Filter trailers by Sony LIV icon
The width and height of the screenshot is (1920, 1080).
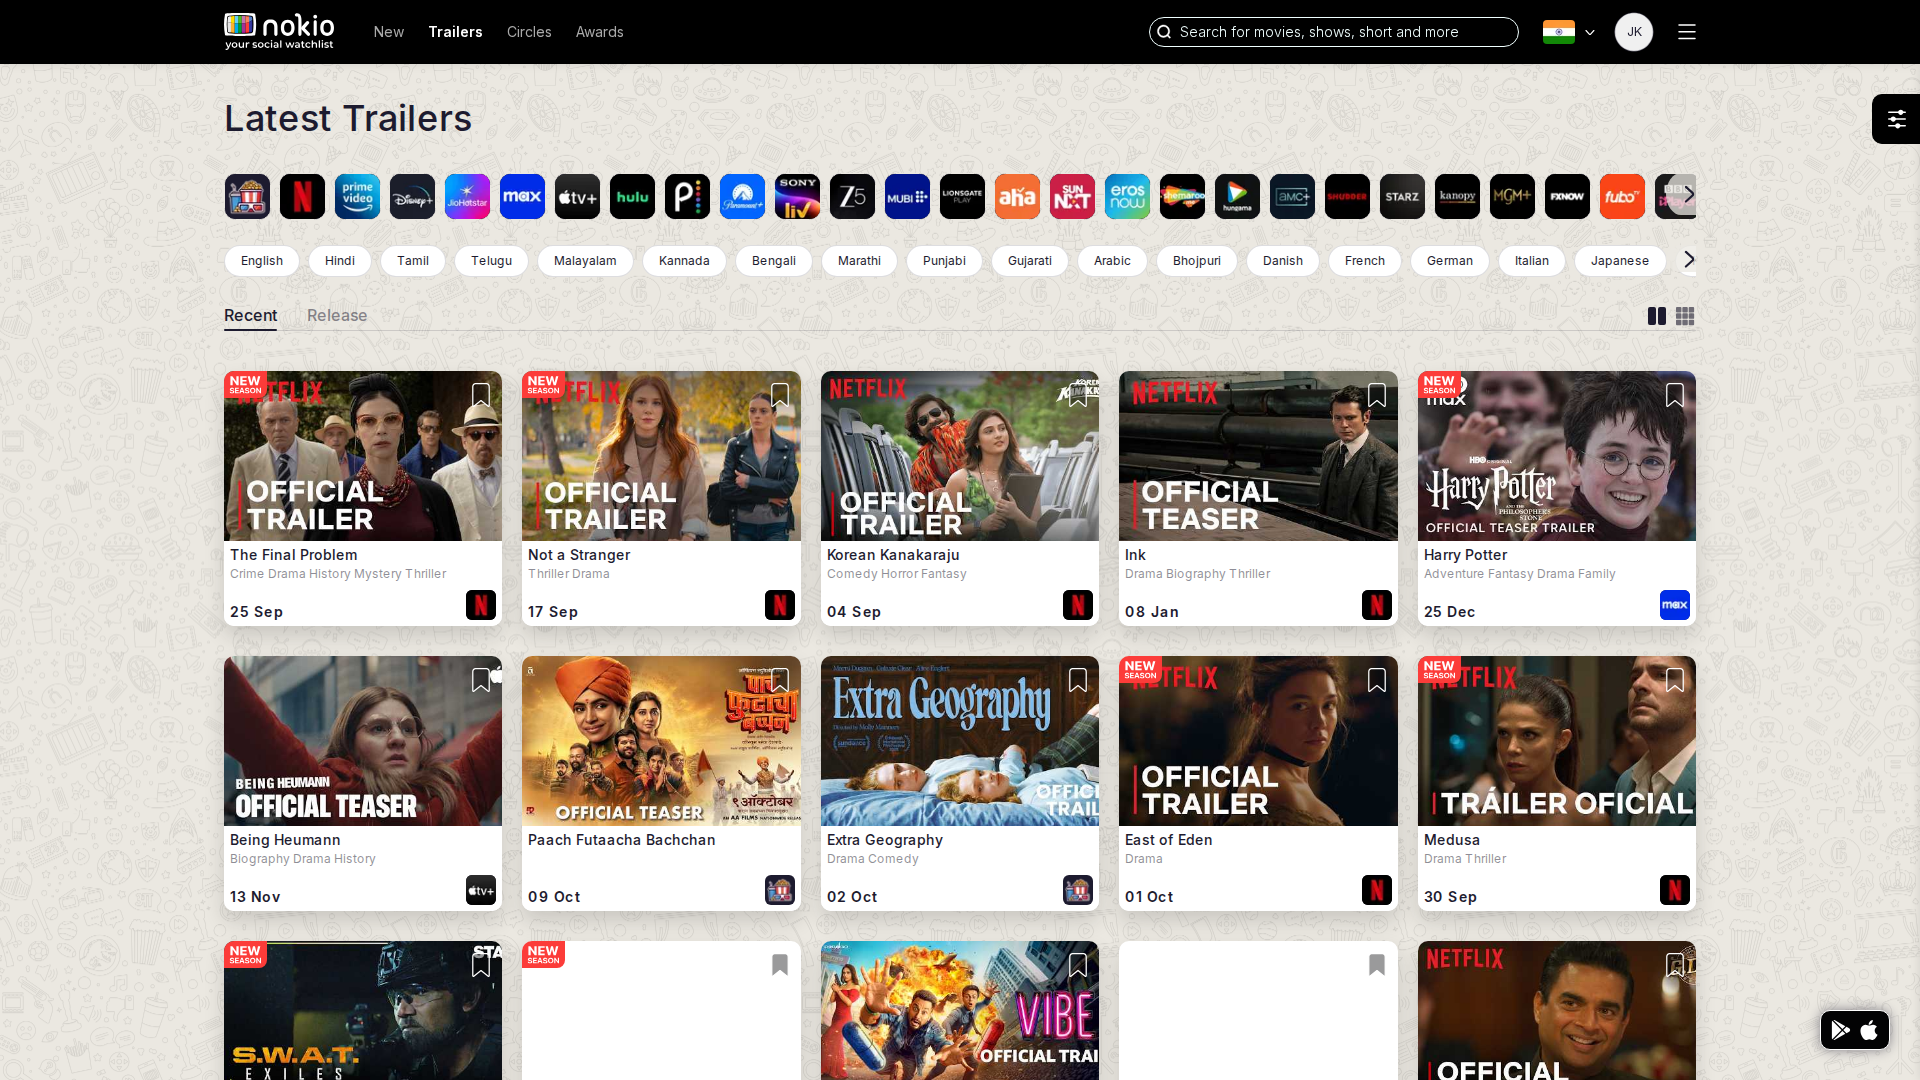pos(797,197)
